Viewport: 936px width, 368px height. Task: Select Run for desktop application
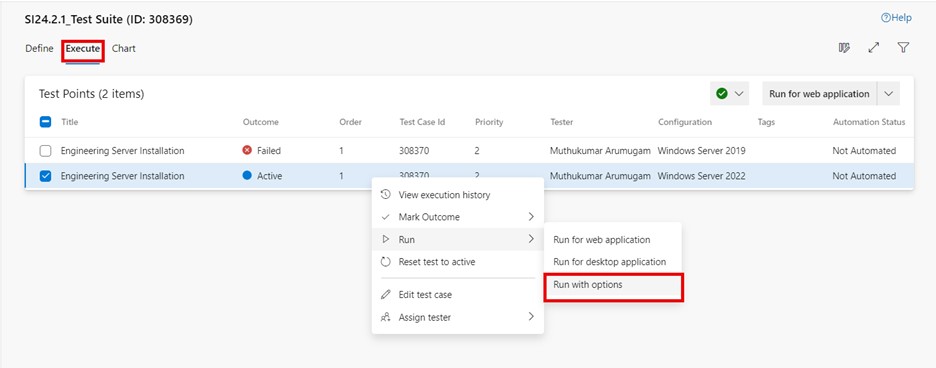(612, 262)
